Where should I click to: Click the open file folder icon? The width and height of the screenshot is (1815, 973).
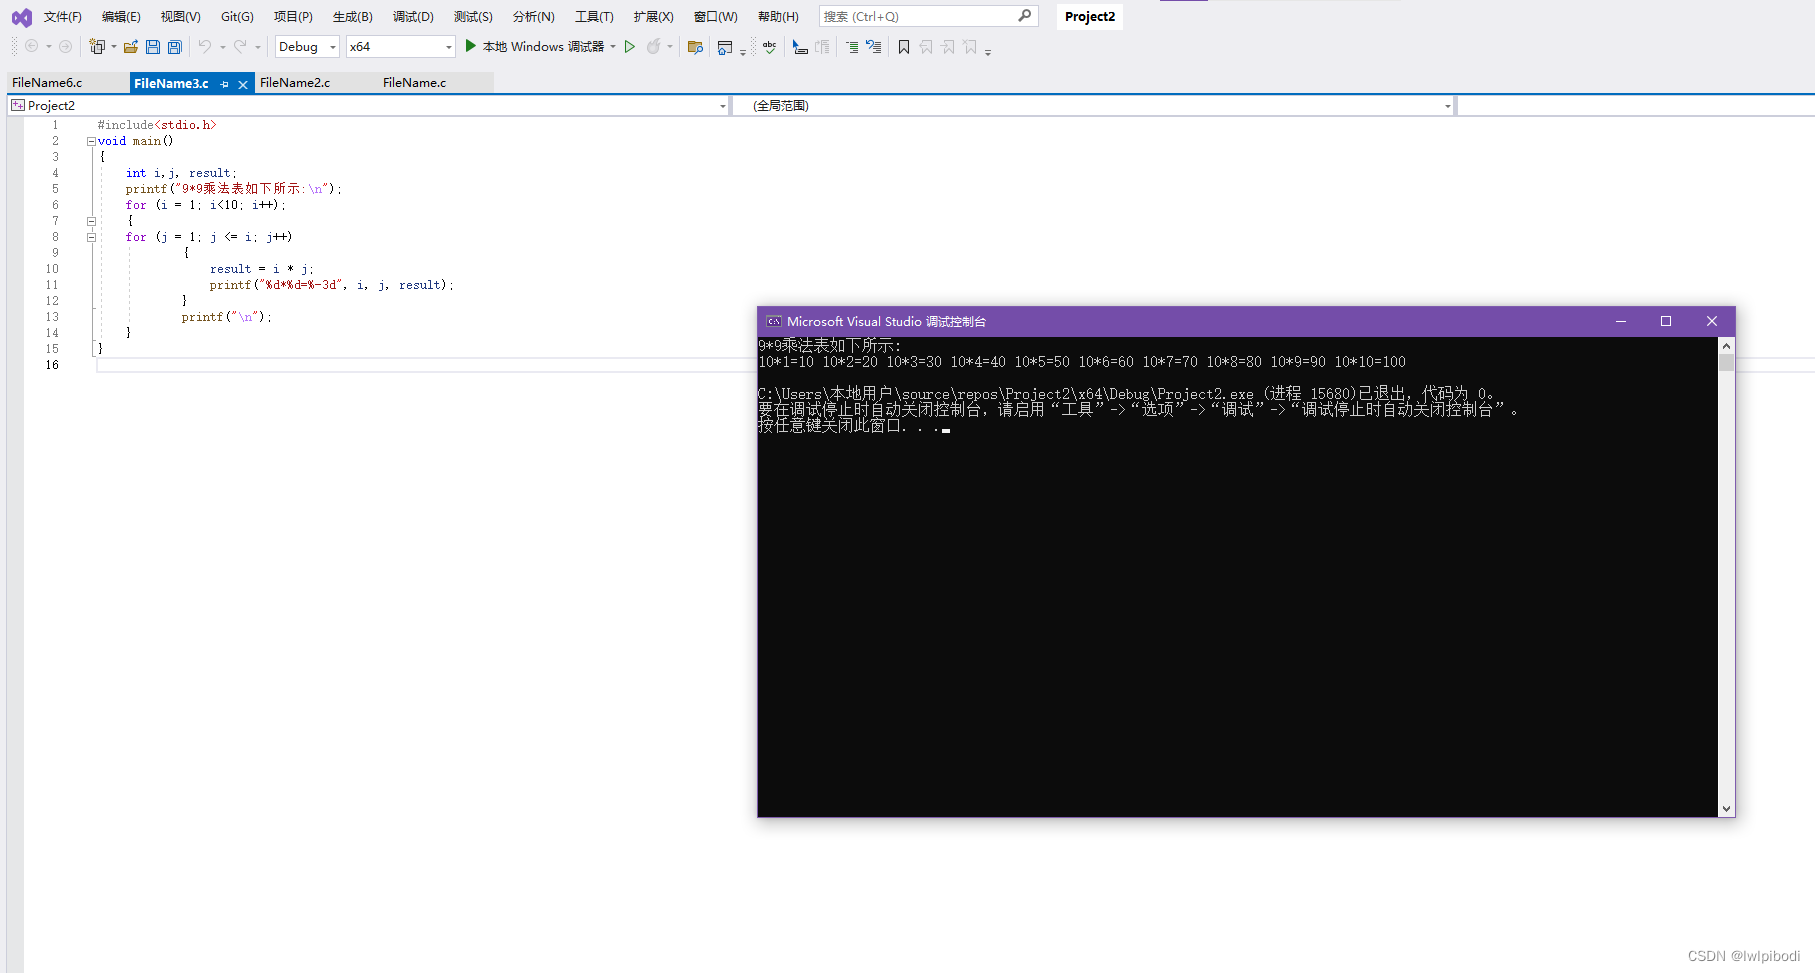pyautogui.click(x=131, y=47)
